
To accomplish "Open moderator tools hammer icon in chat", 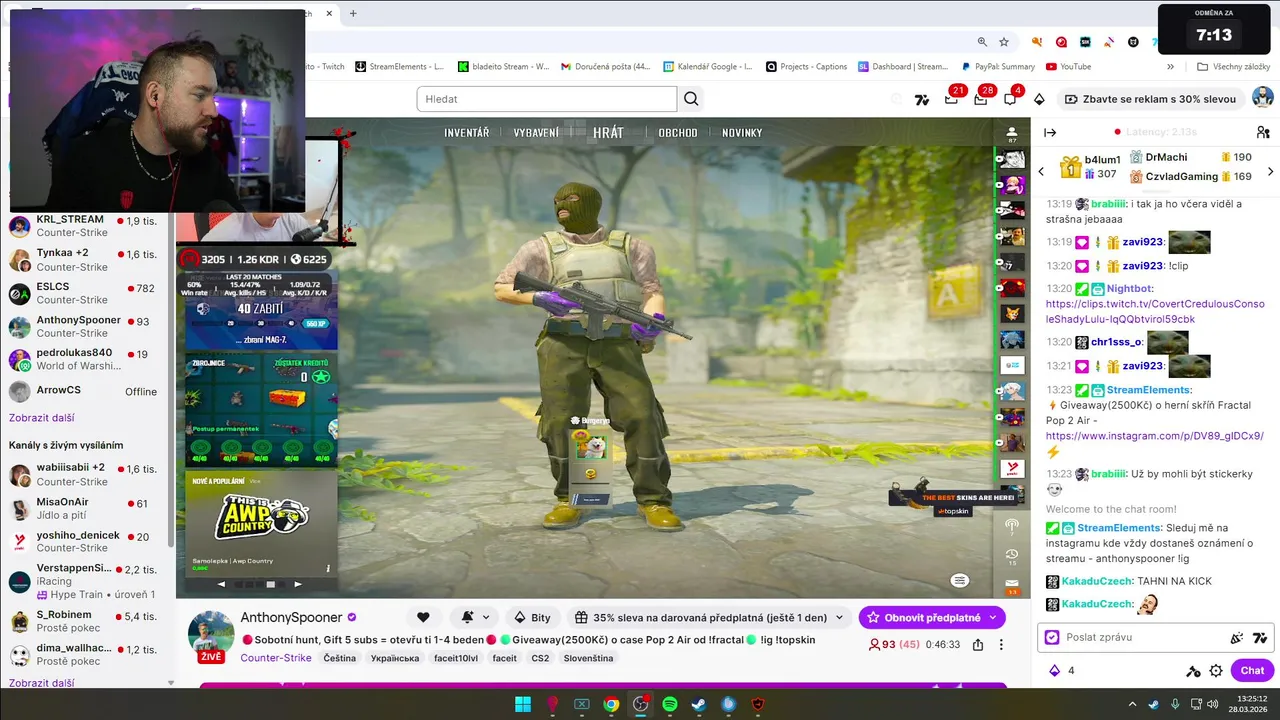I will tap(1193, 671).
